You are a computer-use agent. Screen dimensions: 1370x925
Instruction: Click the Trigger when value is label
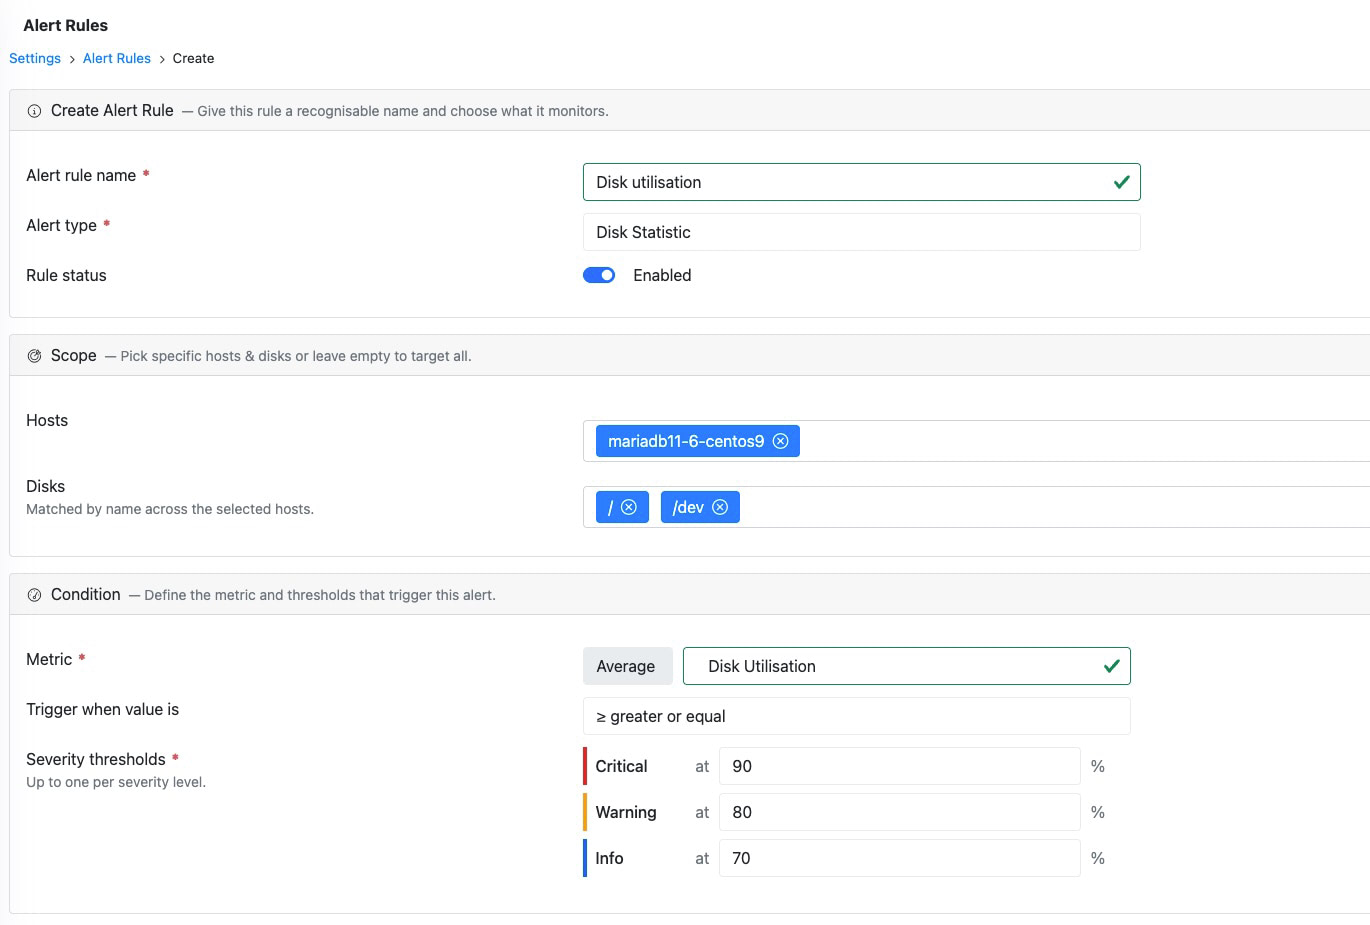point(102,709)
